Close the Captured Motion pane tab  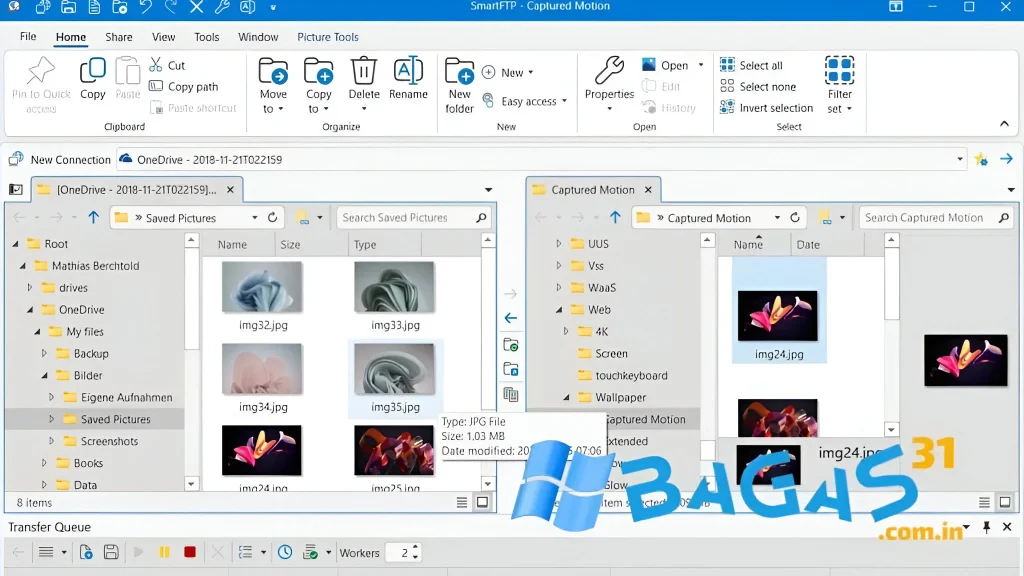tap(648, 189)
